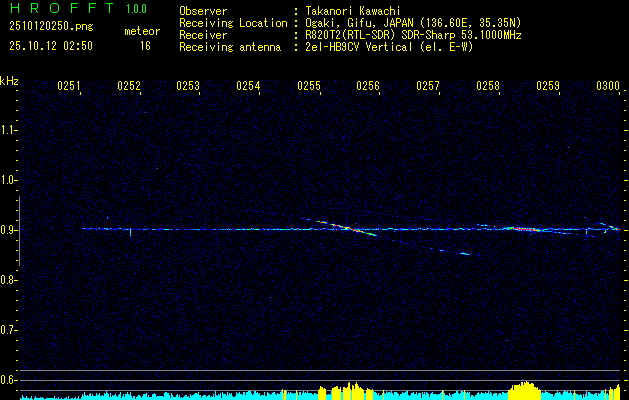The image size is (629, 400).
Task: Click the 0.6 kHz axis tick label
Action: (x=7, y=380)
